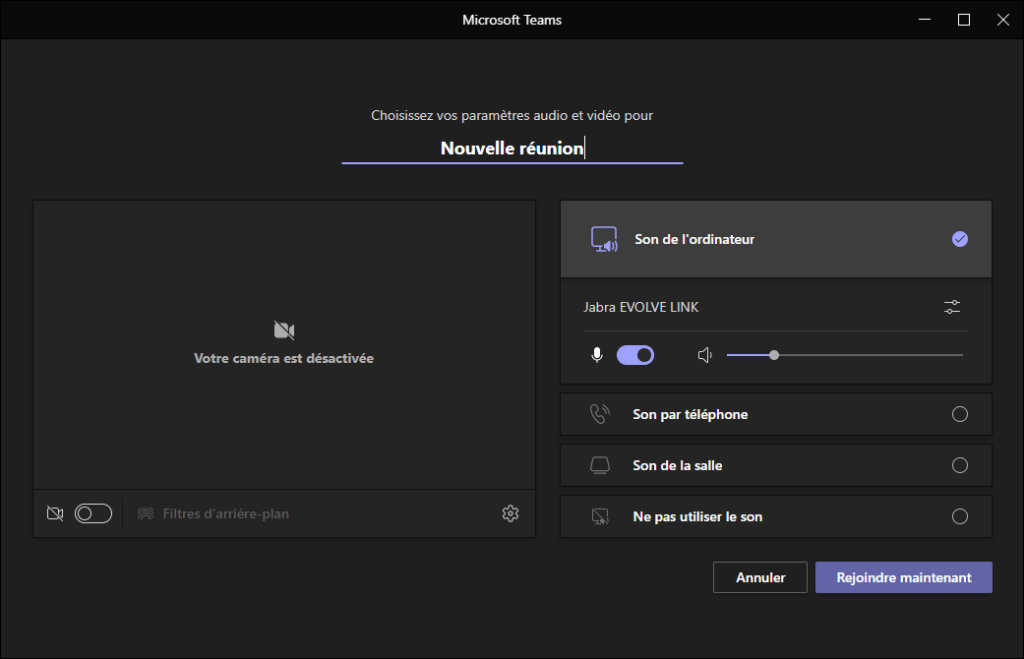Click the checked Son de l'ordinateur indicator
This screenshot has width=1024, height=659.
959,239
